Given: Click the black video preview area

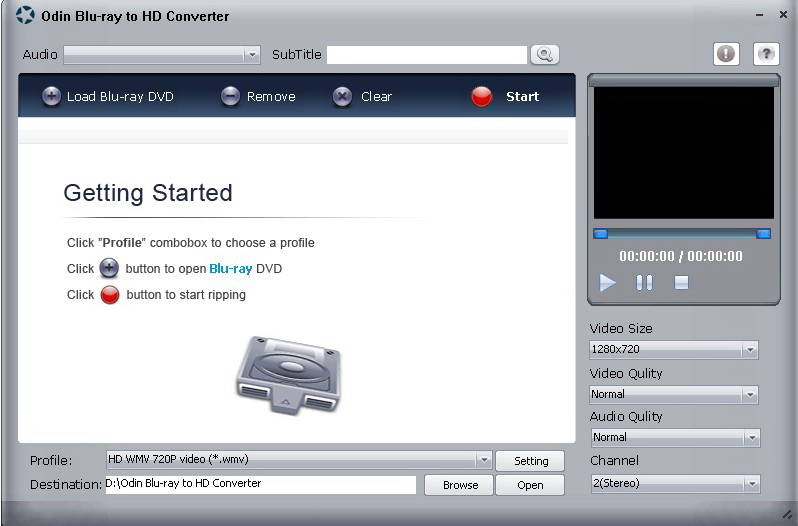Looking at the screenshot, I should click(683, 153).
